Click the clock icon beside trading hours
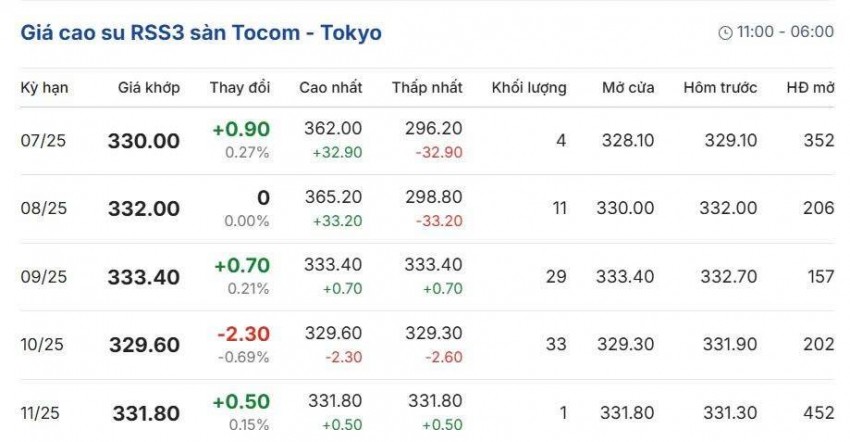Viewport: 850px width, 442px height. (725, 32)
